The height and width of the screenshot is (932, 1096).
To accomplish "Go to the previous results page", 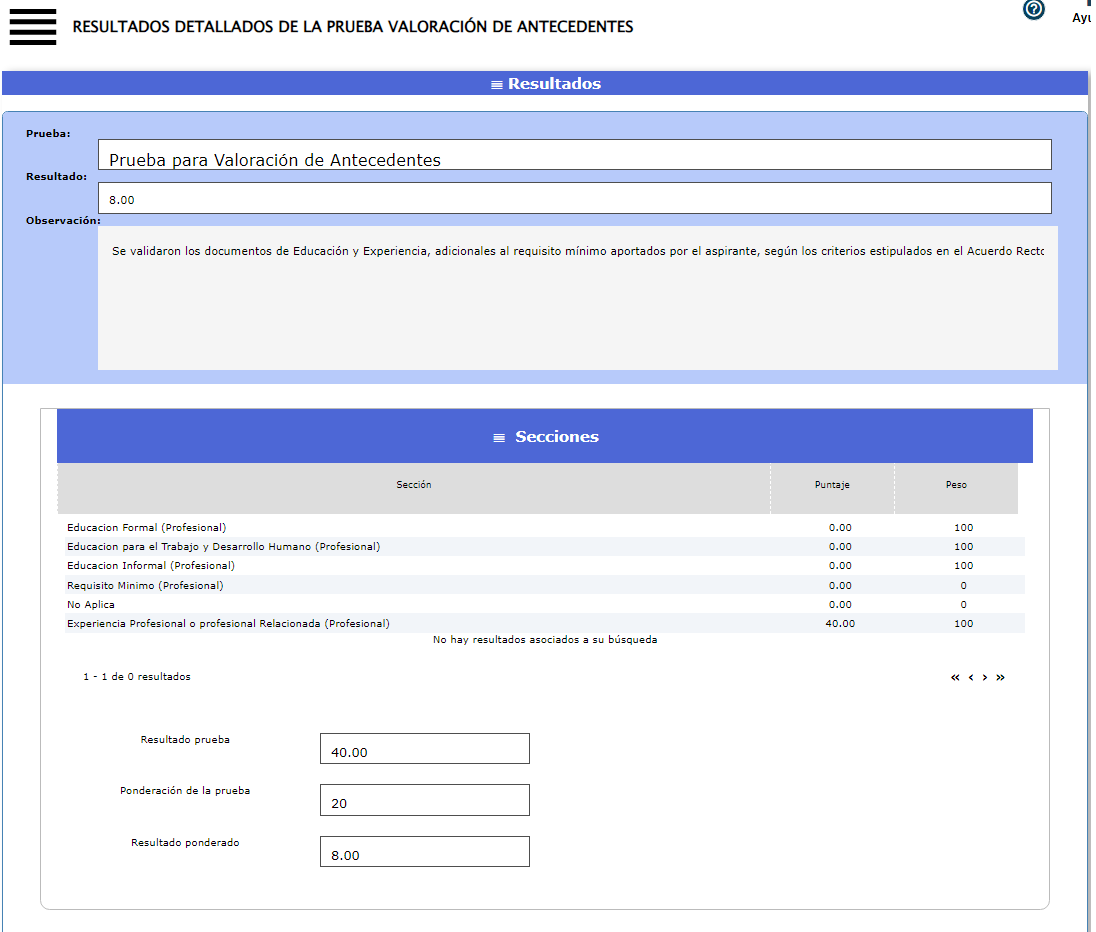I will (970, 678).
